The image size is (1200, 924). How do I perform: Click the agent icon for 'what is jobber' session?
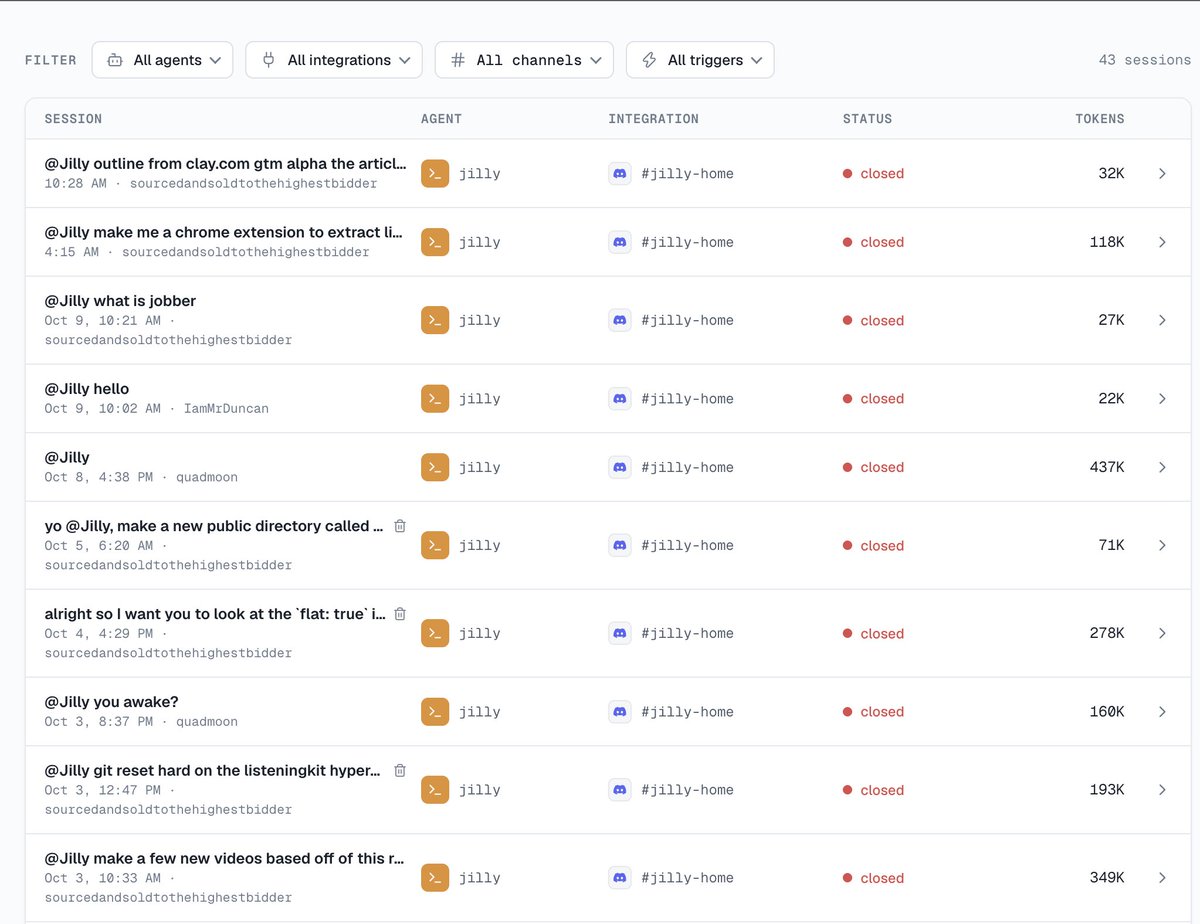(435, 320)
